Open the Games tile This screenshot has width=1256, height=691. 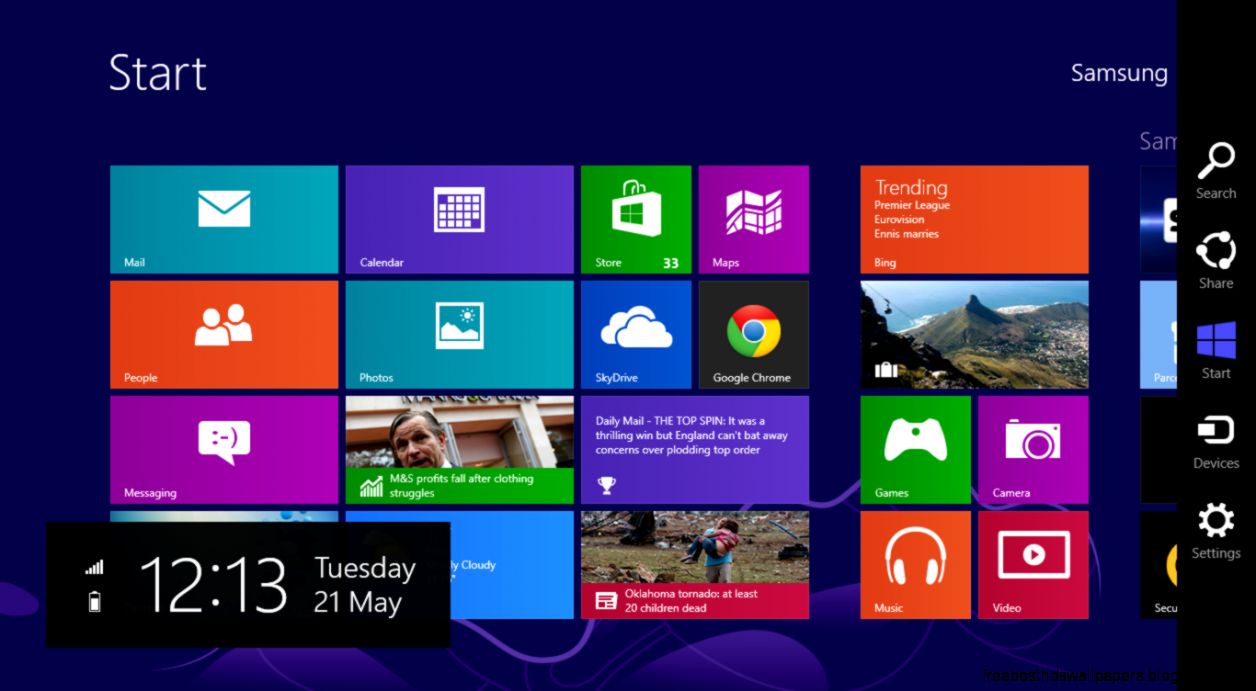[x=915, y=449]
